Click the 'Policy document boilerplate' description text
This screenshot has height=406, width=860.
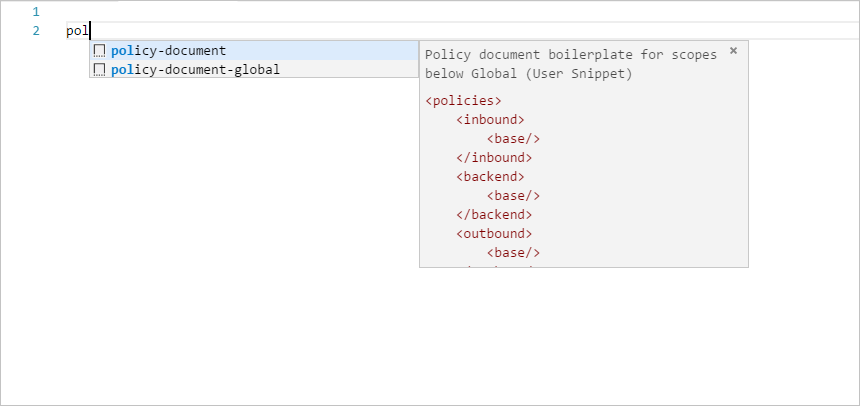click(571, 64)
